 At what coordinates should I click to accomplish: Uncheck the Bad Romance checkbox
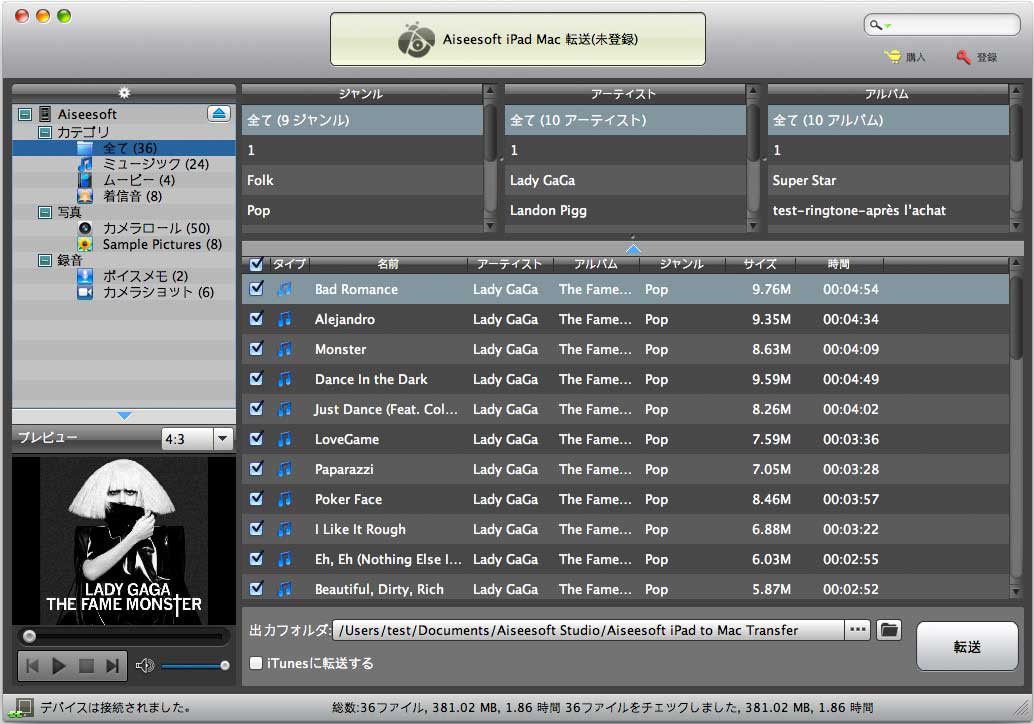coord(257,289)
